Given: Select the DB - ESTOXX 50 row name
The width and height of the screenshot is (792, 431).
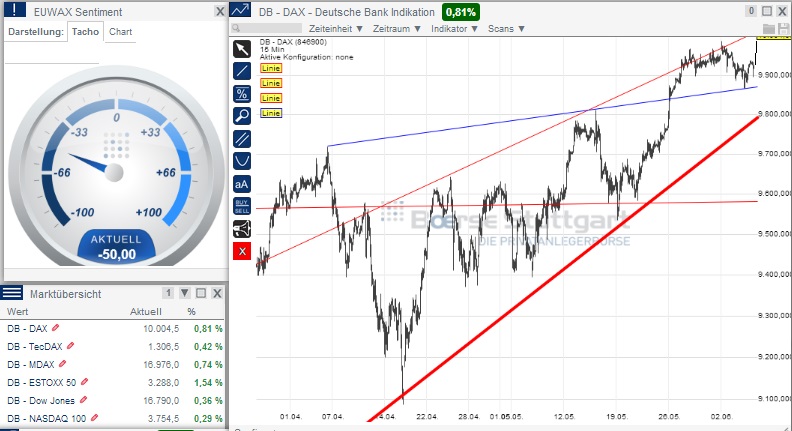Looking at the screenshot, I should (x=42, y=382).
